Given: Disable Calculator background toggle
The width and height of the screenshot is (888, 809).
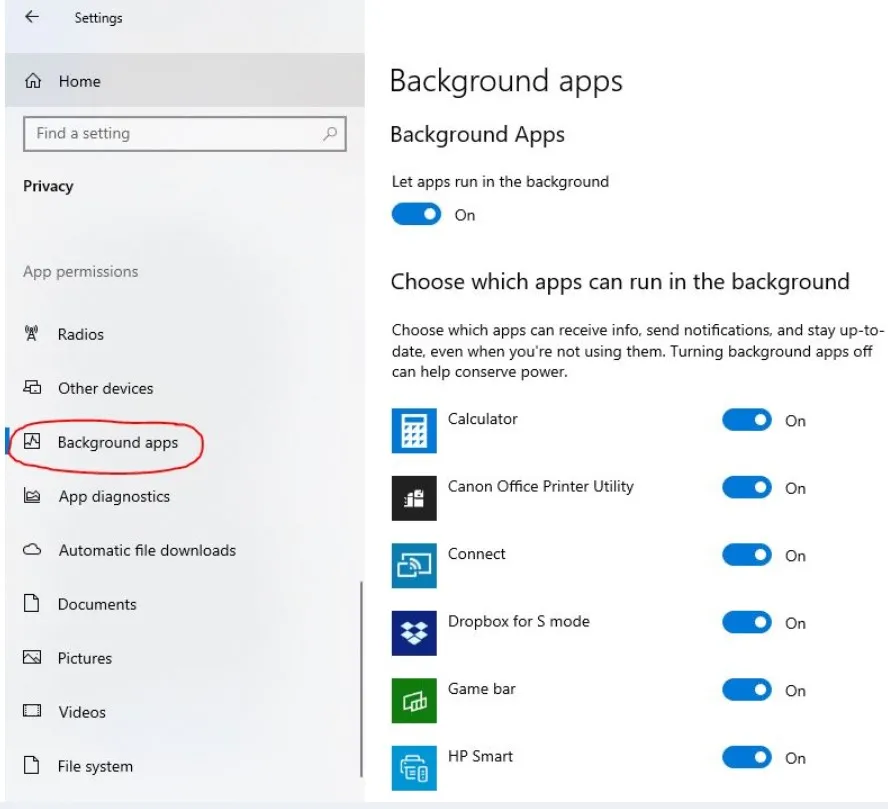Looking at the screenshot, I should 747,421.
